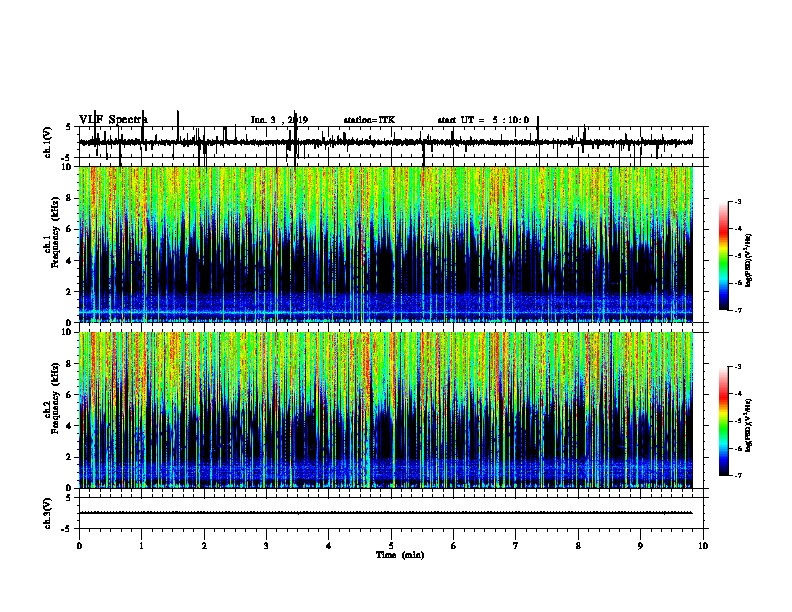Click the ch.2 frequency axis '6' tick label
Viewport: 792px width, 612px height.
[x=69, y=395]
